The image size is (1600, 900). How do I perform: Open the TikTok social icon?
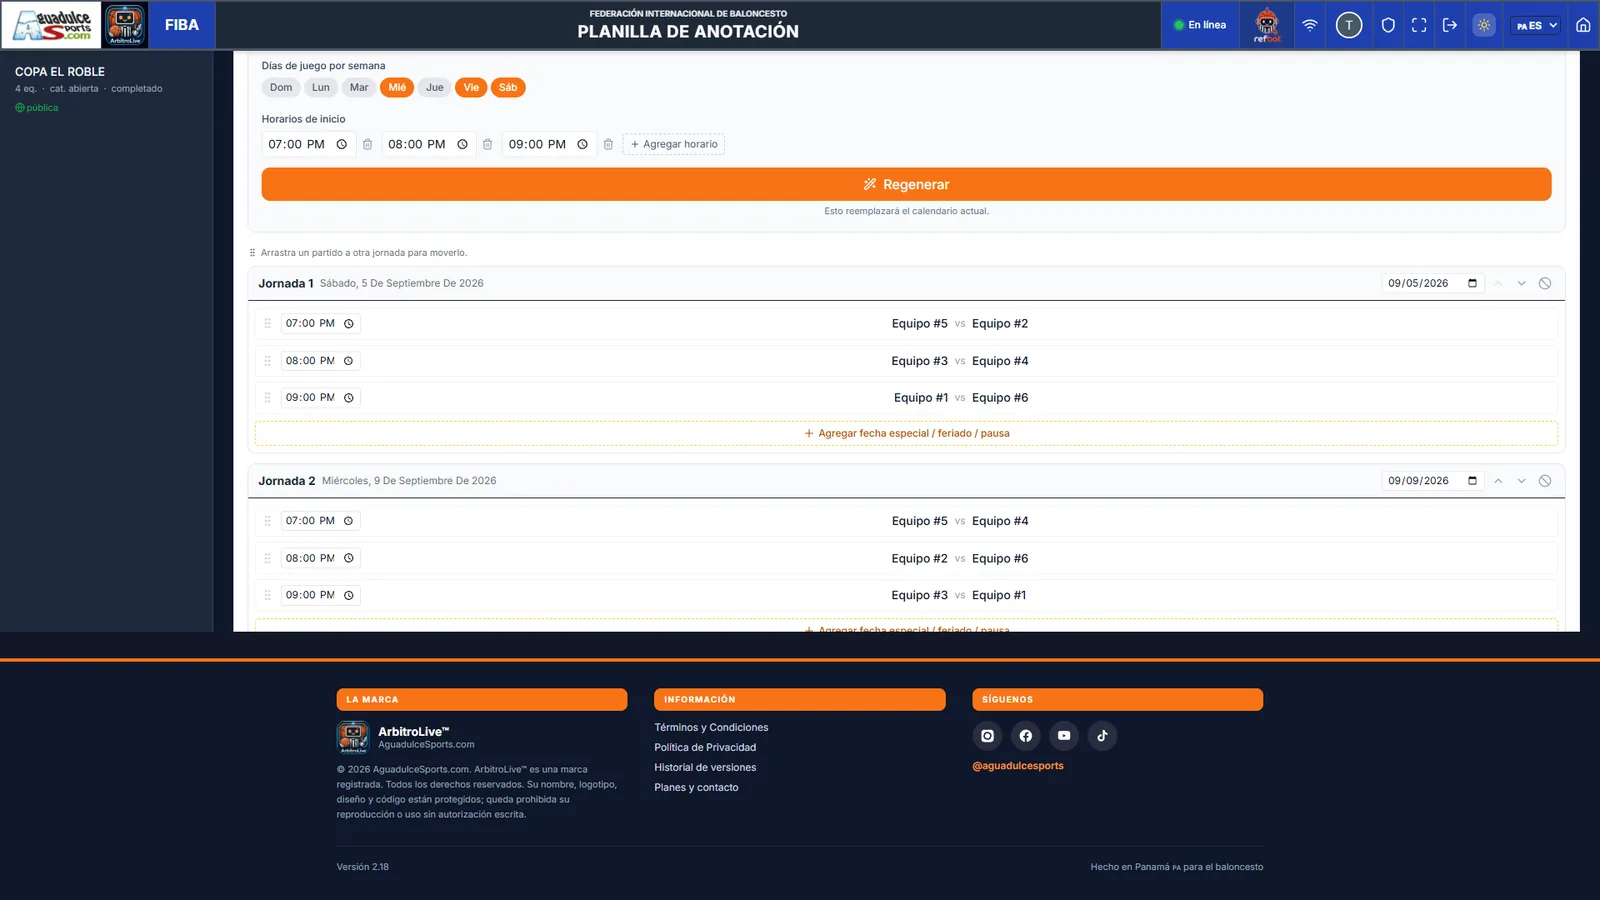click(1102, 736)
